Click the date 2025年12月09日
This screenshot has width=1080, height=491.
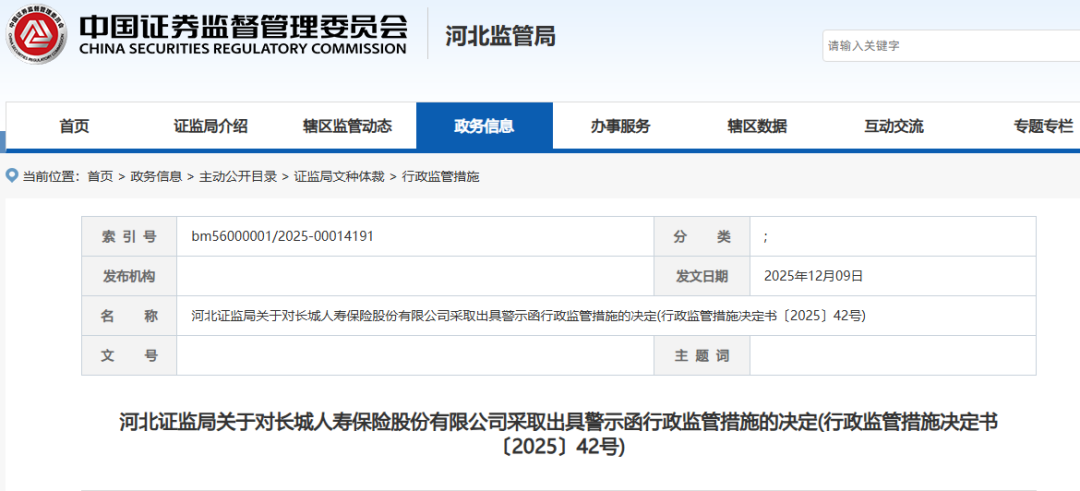tap(813, 276)
